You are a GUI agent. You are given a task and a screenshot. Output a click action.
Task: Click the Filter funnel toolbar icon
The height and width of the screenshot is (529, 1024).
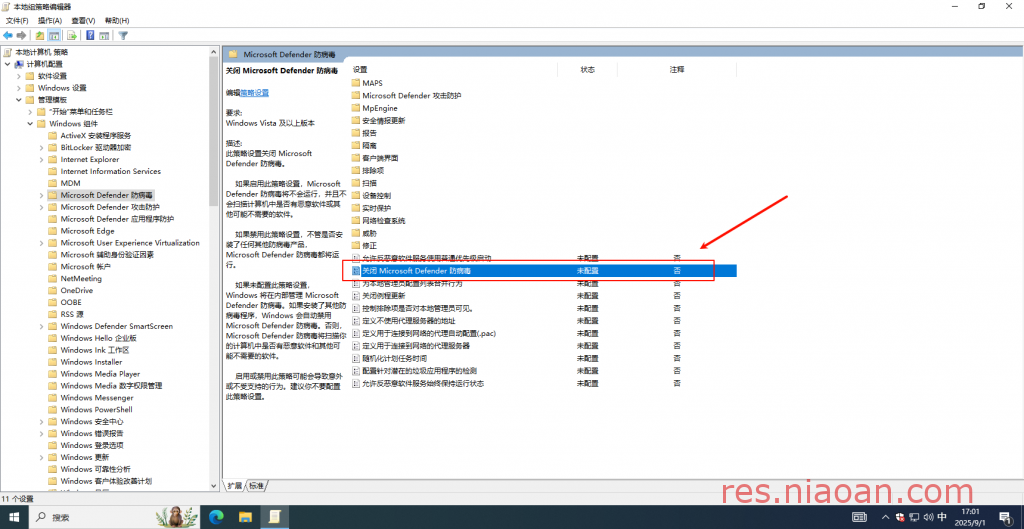123,35
